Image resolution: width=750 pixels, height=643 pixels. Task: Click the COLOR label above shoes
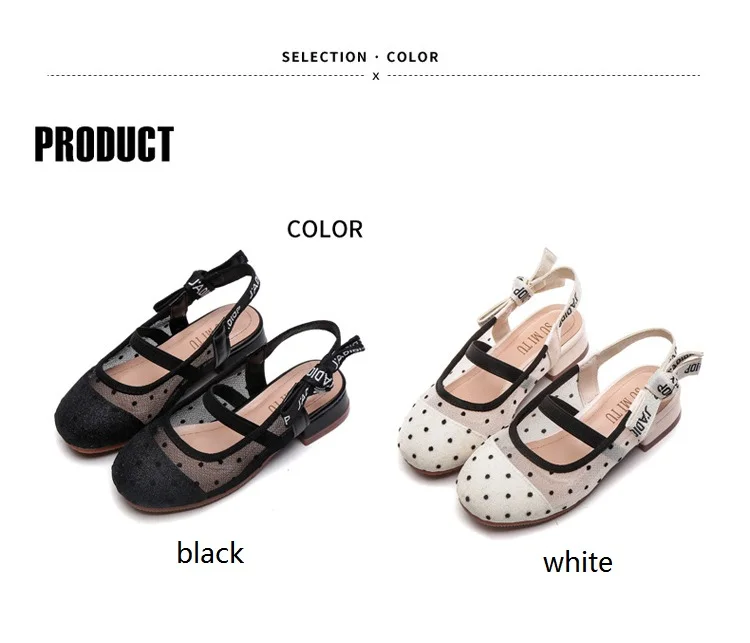[325, 229]
